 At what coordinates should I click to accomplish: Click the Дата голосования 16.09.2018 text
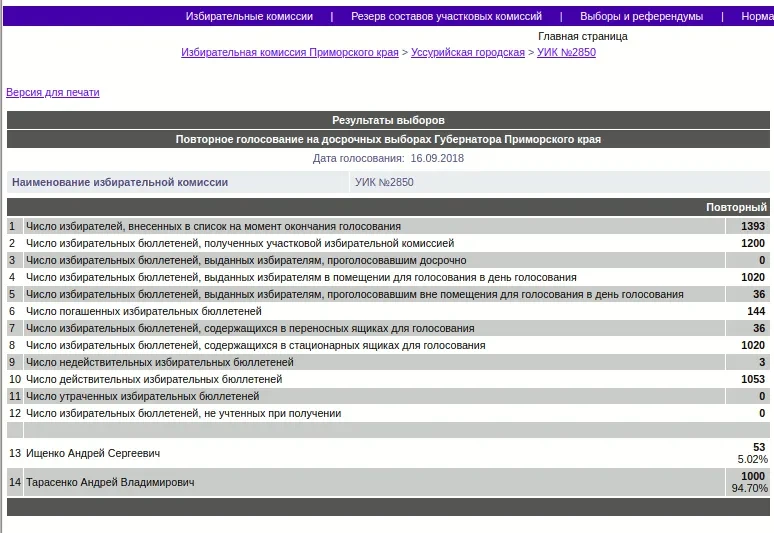coord(388,158)
